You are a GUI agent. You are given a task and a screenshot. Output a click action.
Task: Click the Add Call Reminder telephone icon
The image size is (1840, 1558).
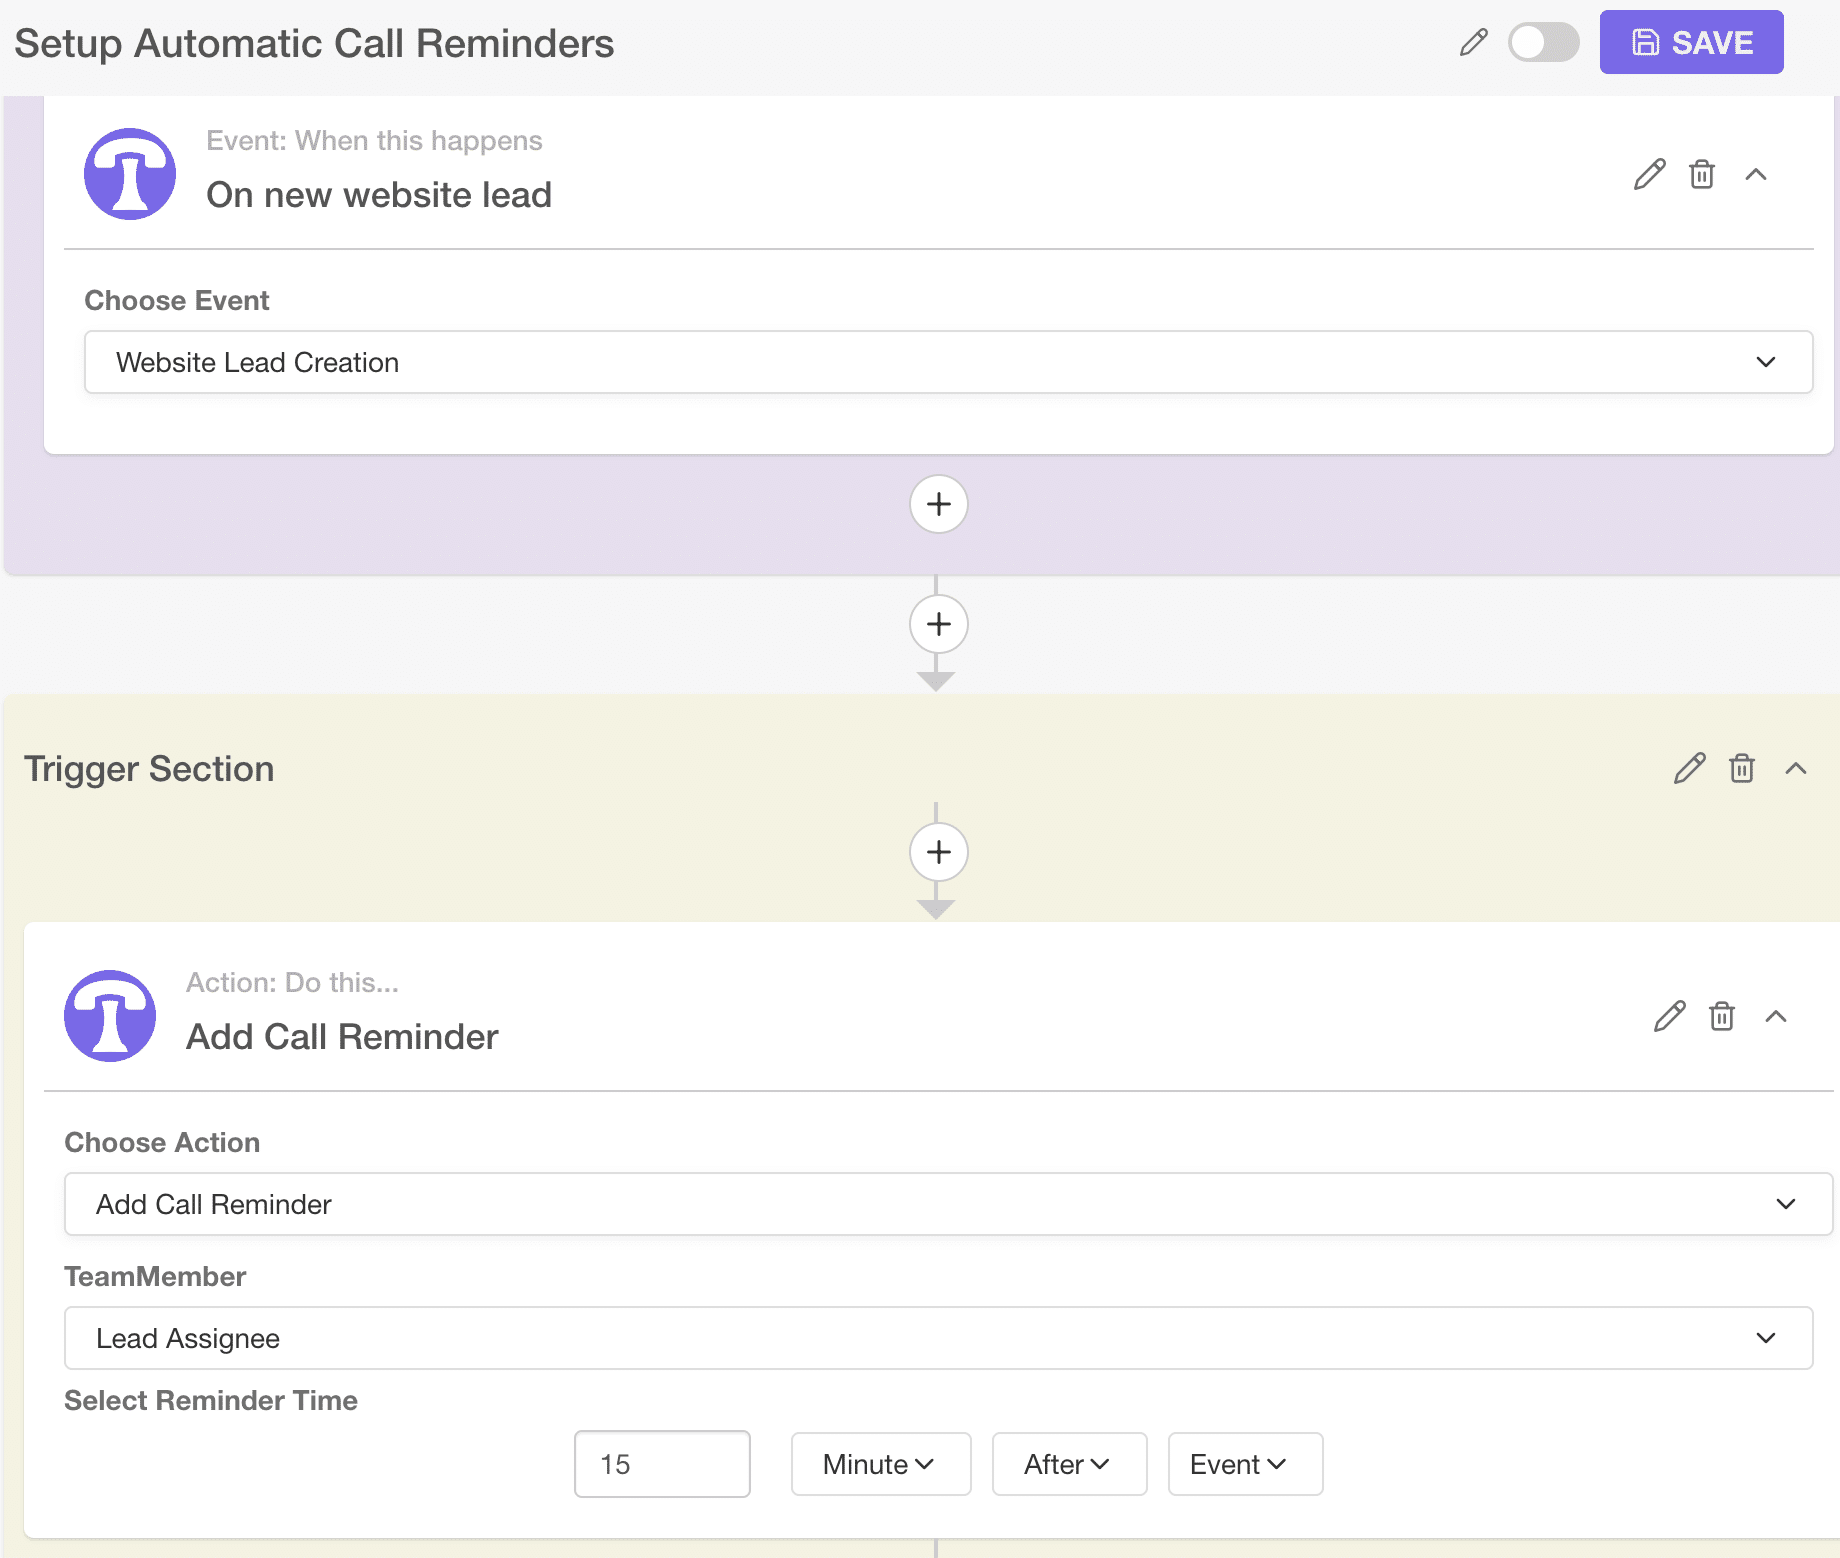(110, 1016)
